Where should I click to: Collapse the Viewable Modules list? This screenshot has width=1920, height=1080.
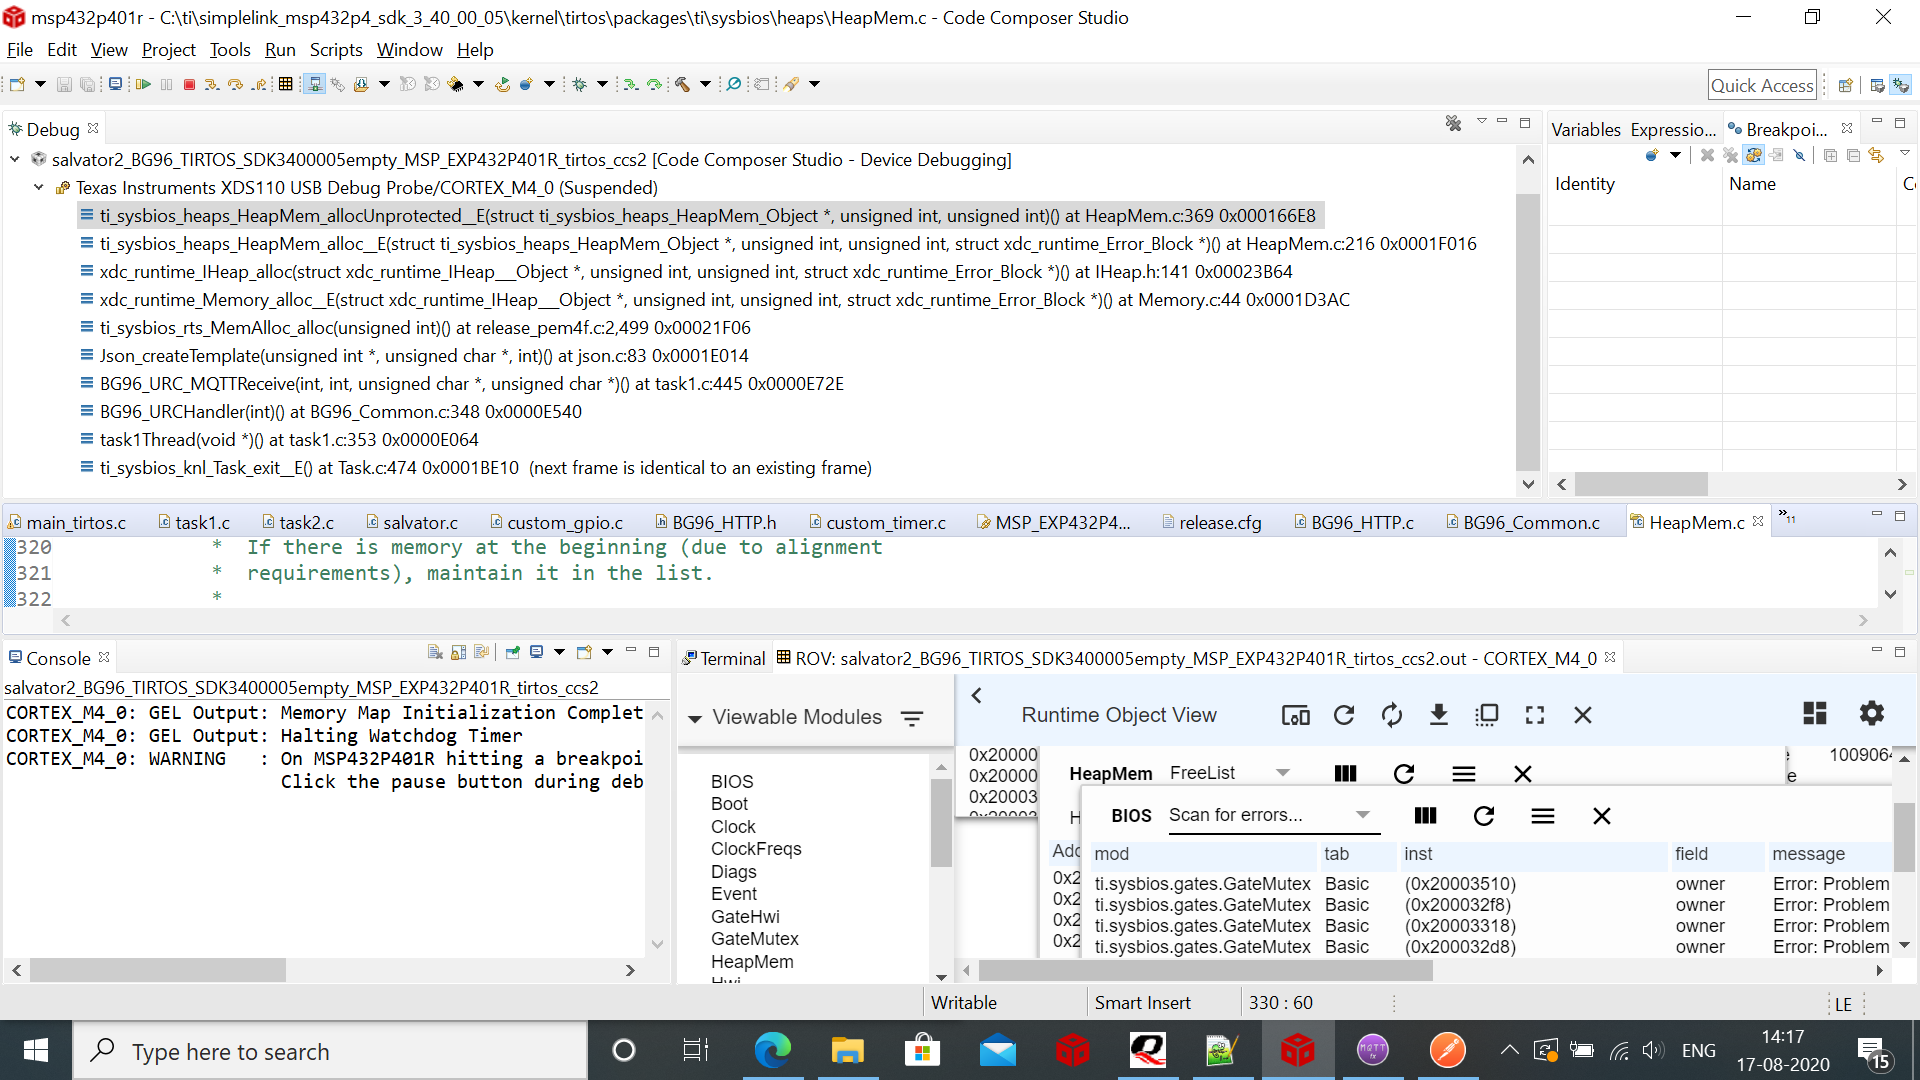point(694,718)
